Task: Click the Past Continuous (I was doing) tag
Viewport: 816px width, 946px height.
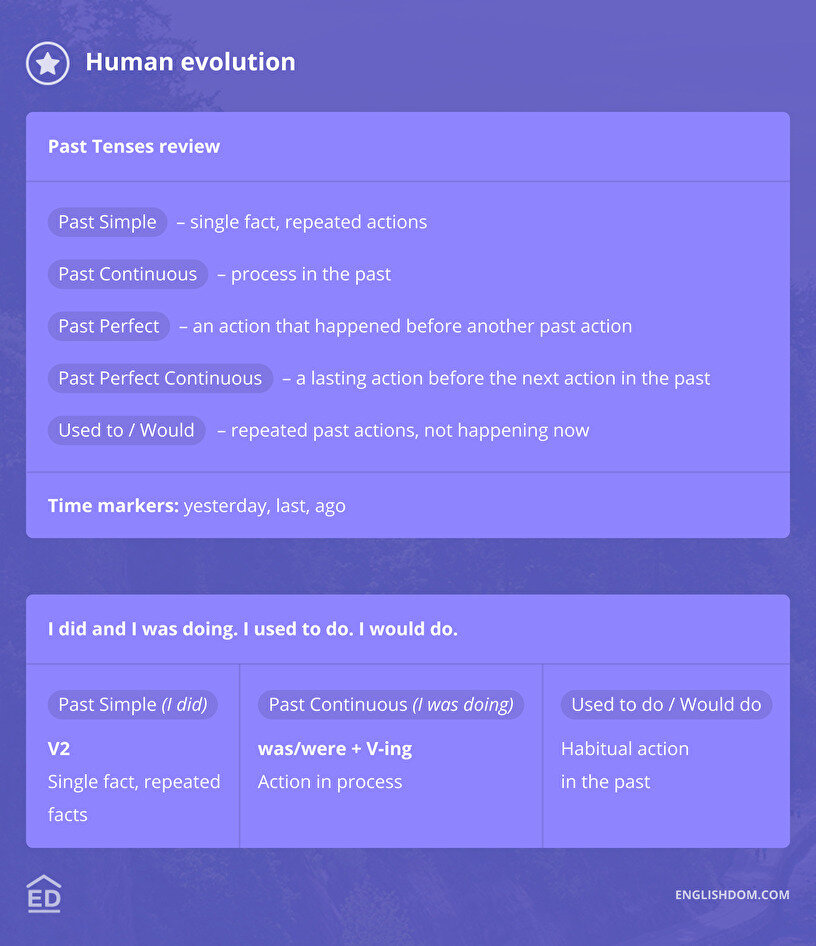Action: (390, 704)
